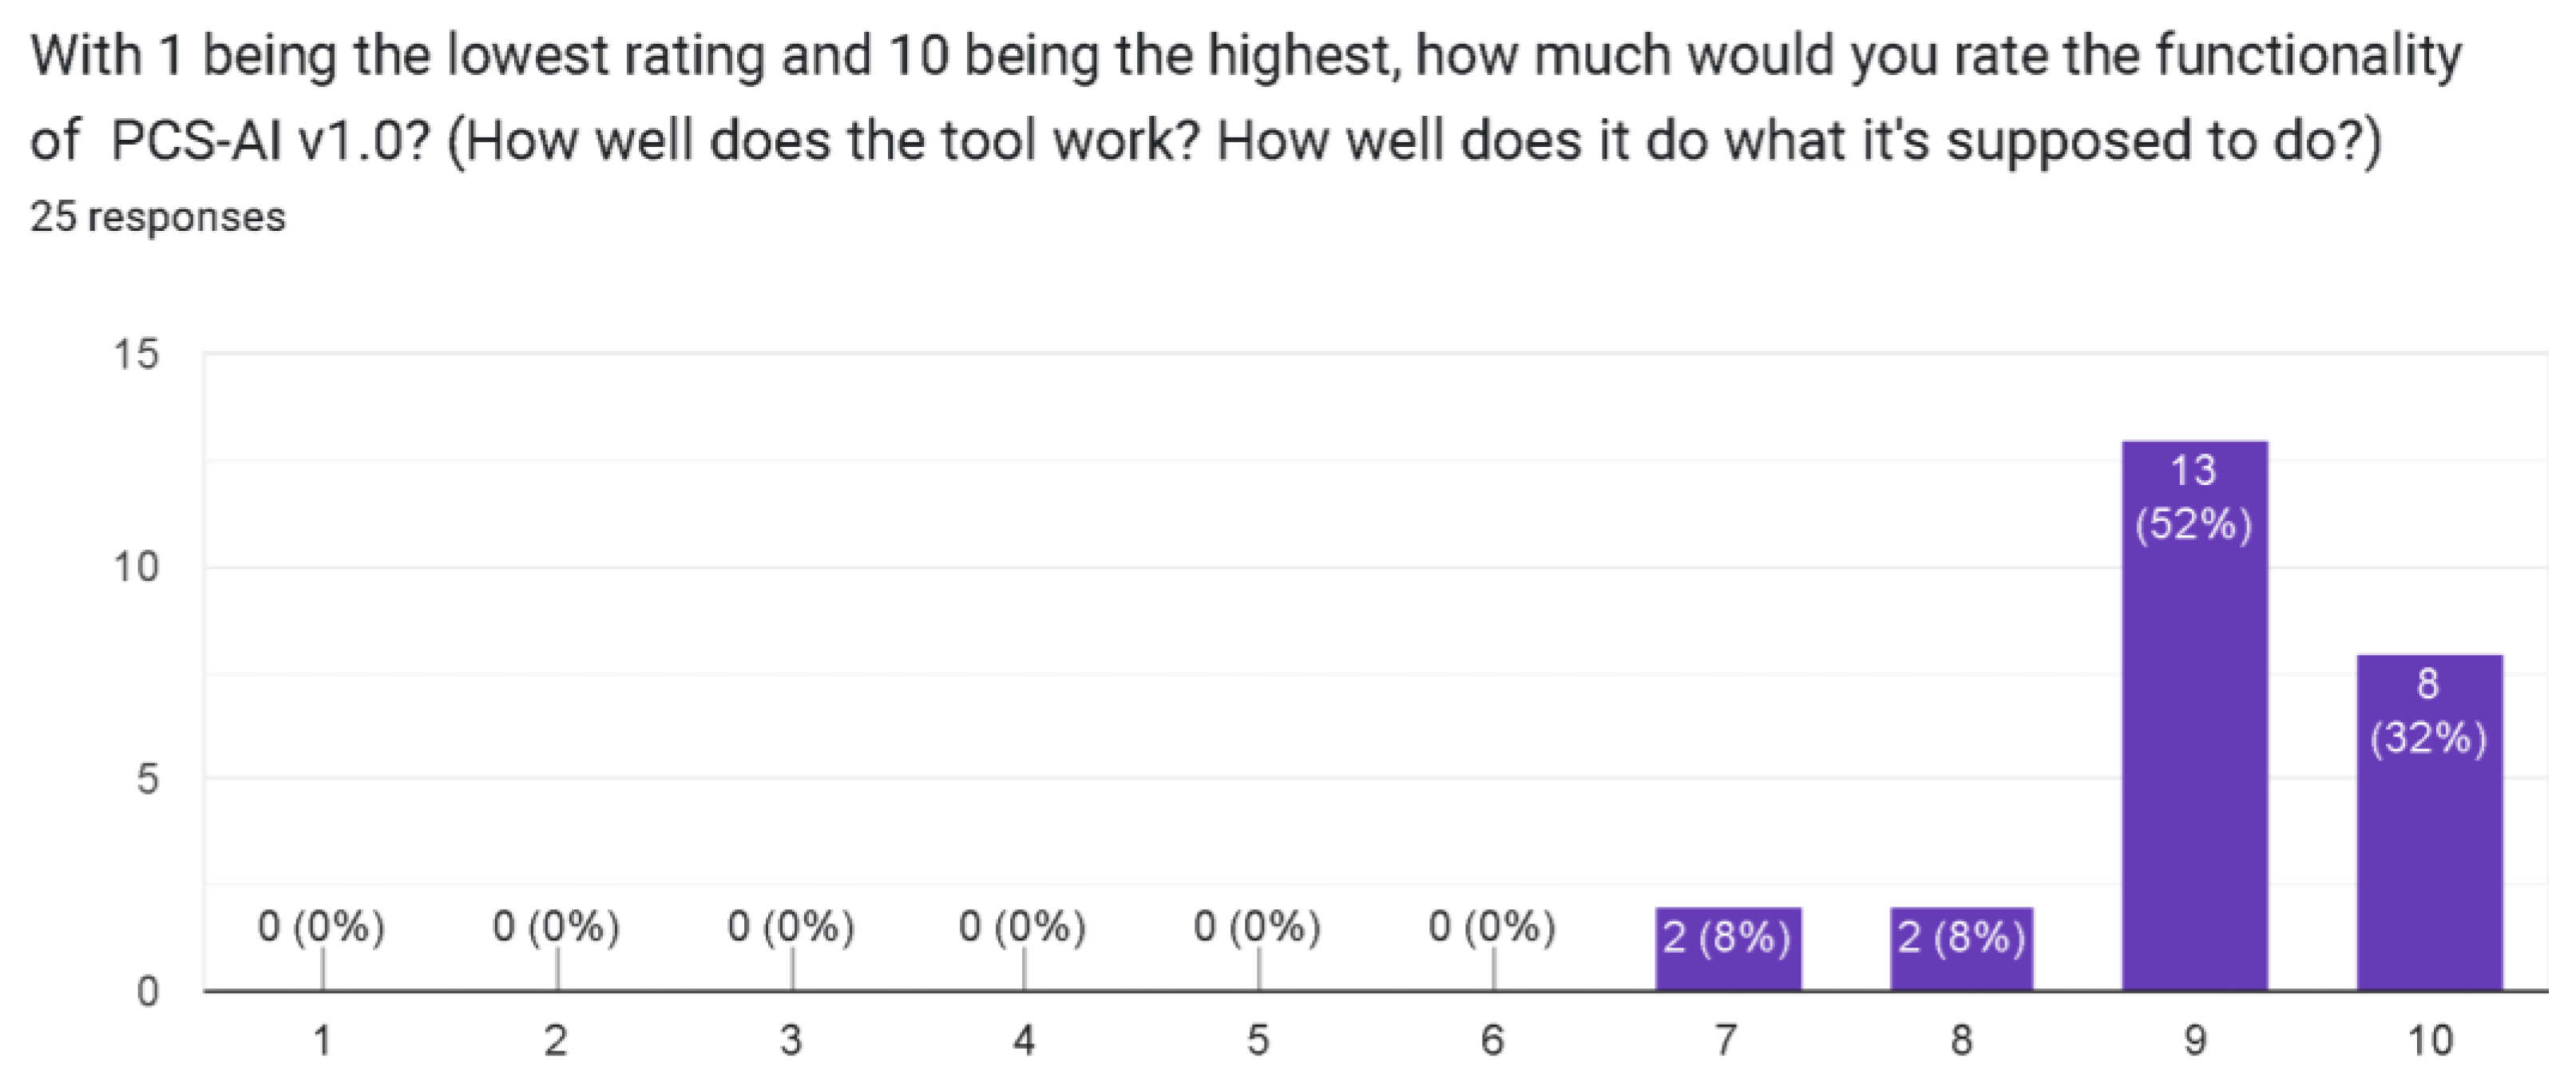Click the 8 (32%) data label
Image resolution: width=2576 pixels, height=1084 pixels.
coord(2429,711)
